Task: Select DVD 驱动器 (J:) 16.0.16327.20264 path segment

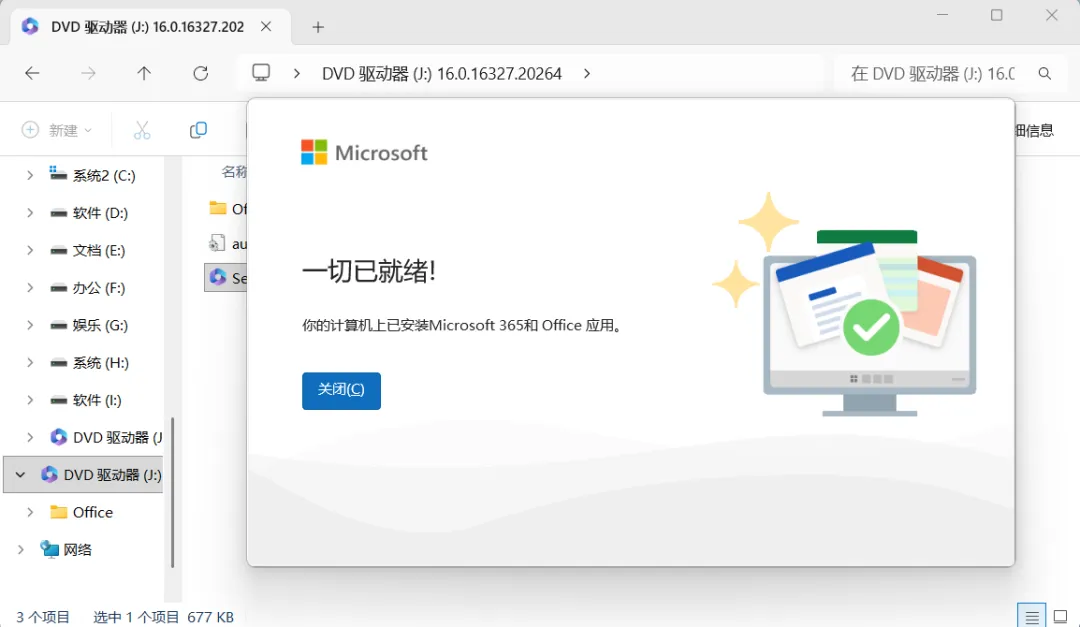Action: click(x=442, y=74)
